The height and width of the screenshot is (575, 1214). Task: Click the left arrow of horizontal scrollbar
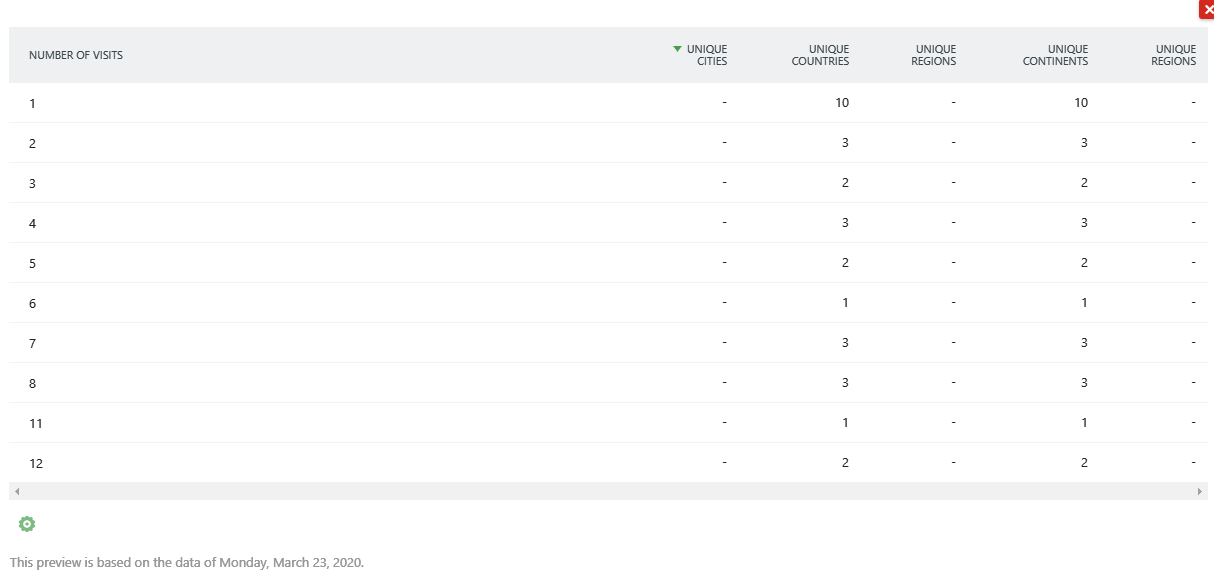[x=17, y=492]
